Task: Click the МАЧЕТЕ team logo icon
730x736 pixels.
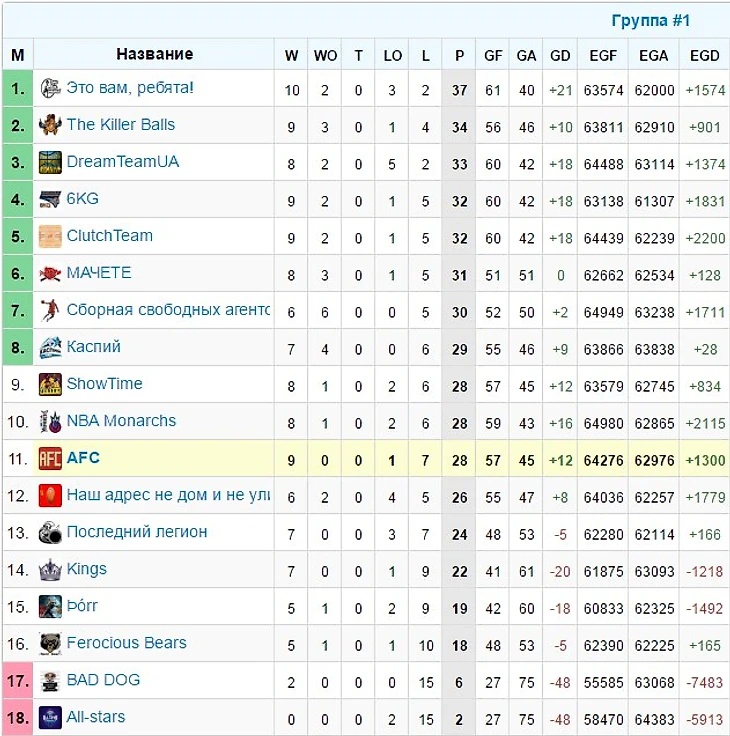Action: tap(50, 273)
